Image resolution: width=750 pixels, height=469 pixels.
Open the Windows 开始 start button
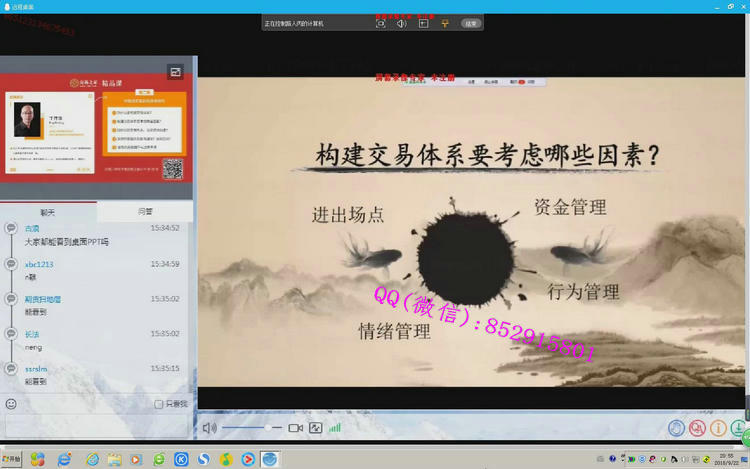[12, 459]
